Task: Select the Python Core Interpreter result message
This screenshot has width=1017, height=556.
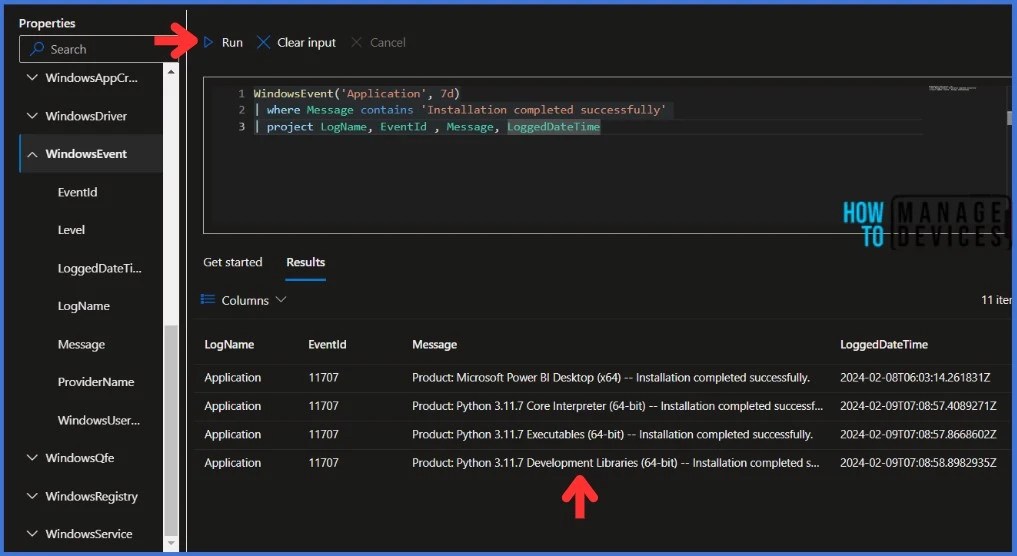Action: tap(617, 406)
